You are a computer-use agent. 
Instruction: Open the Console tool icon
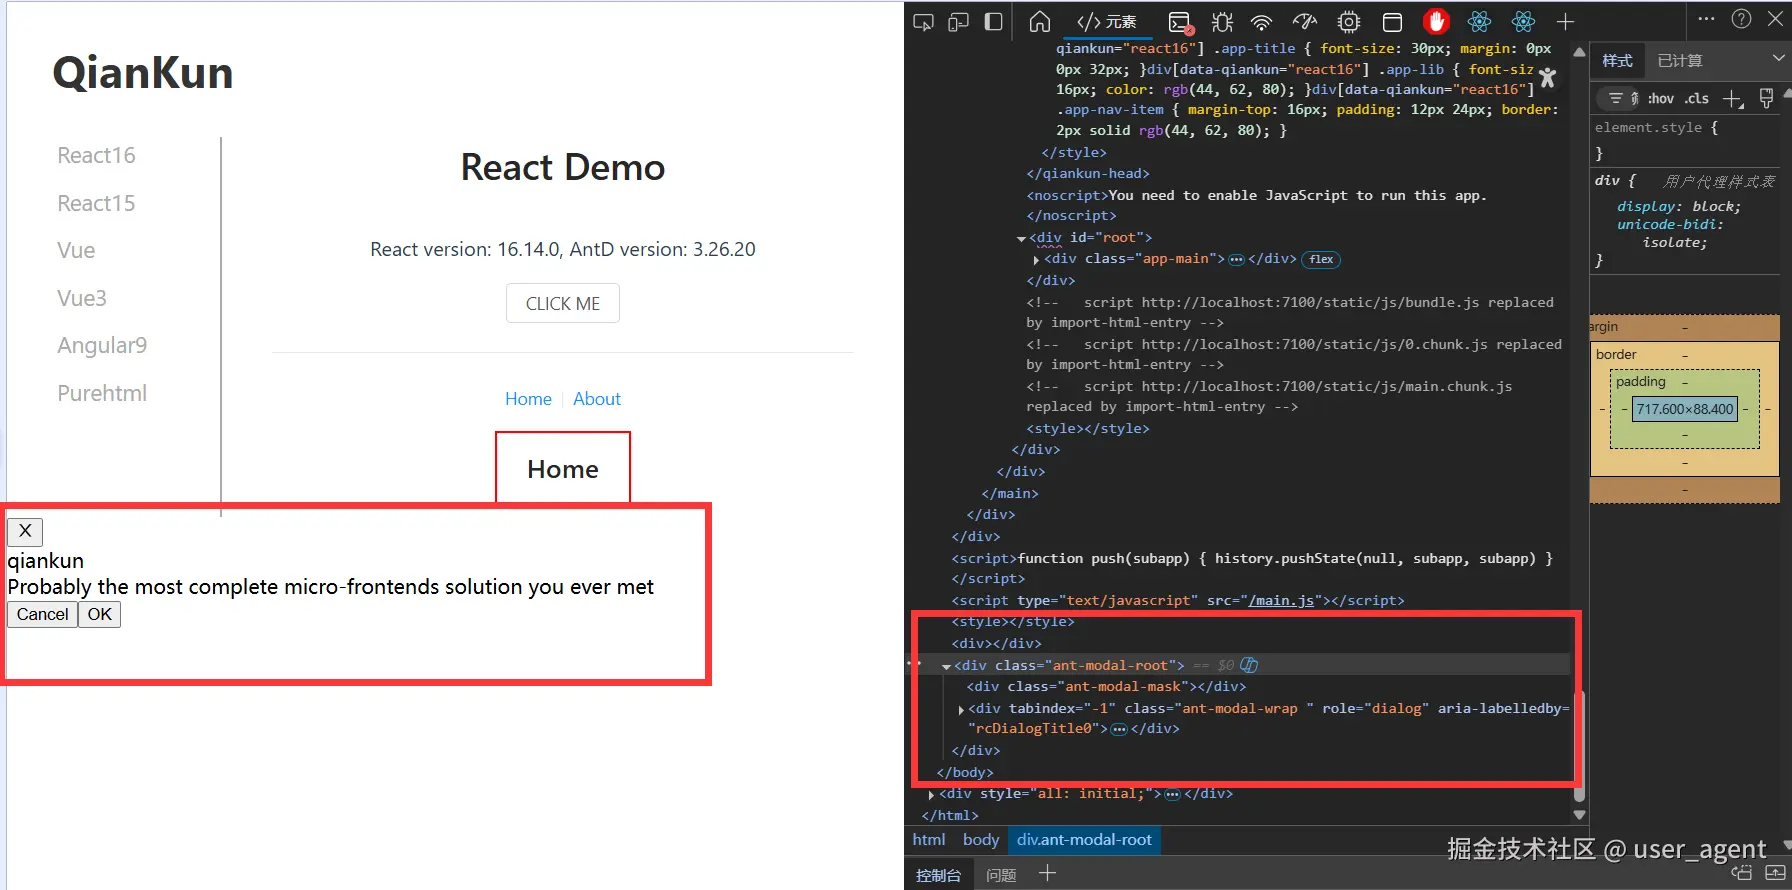[x=1180, y=22]
